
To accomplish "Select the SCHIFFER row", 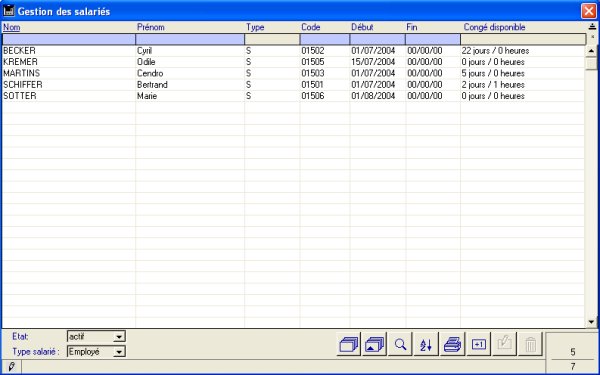I will coord(293,85).
